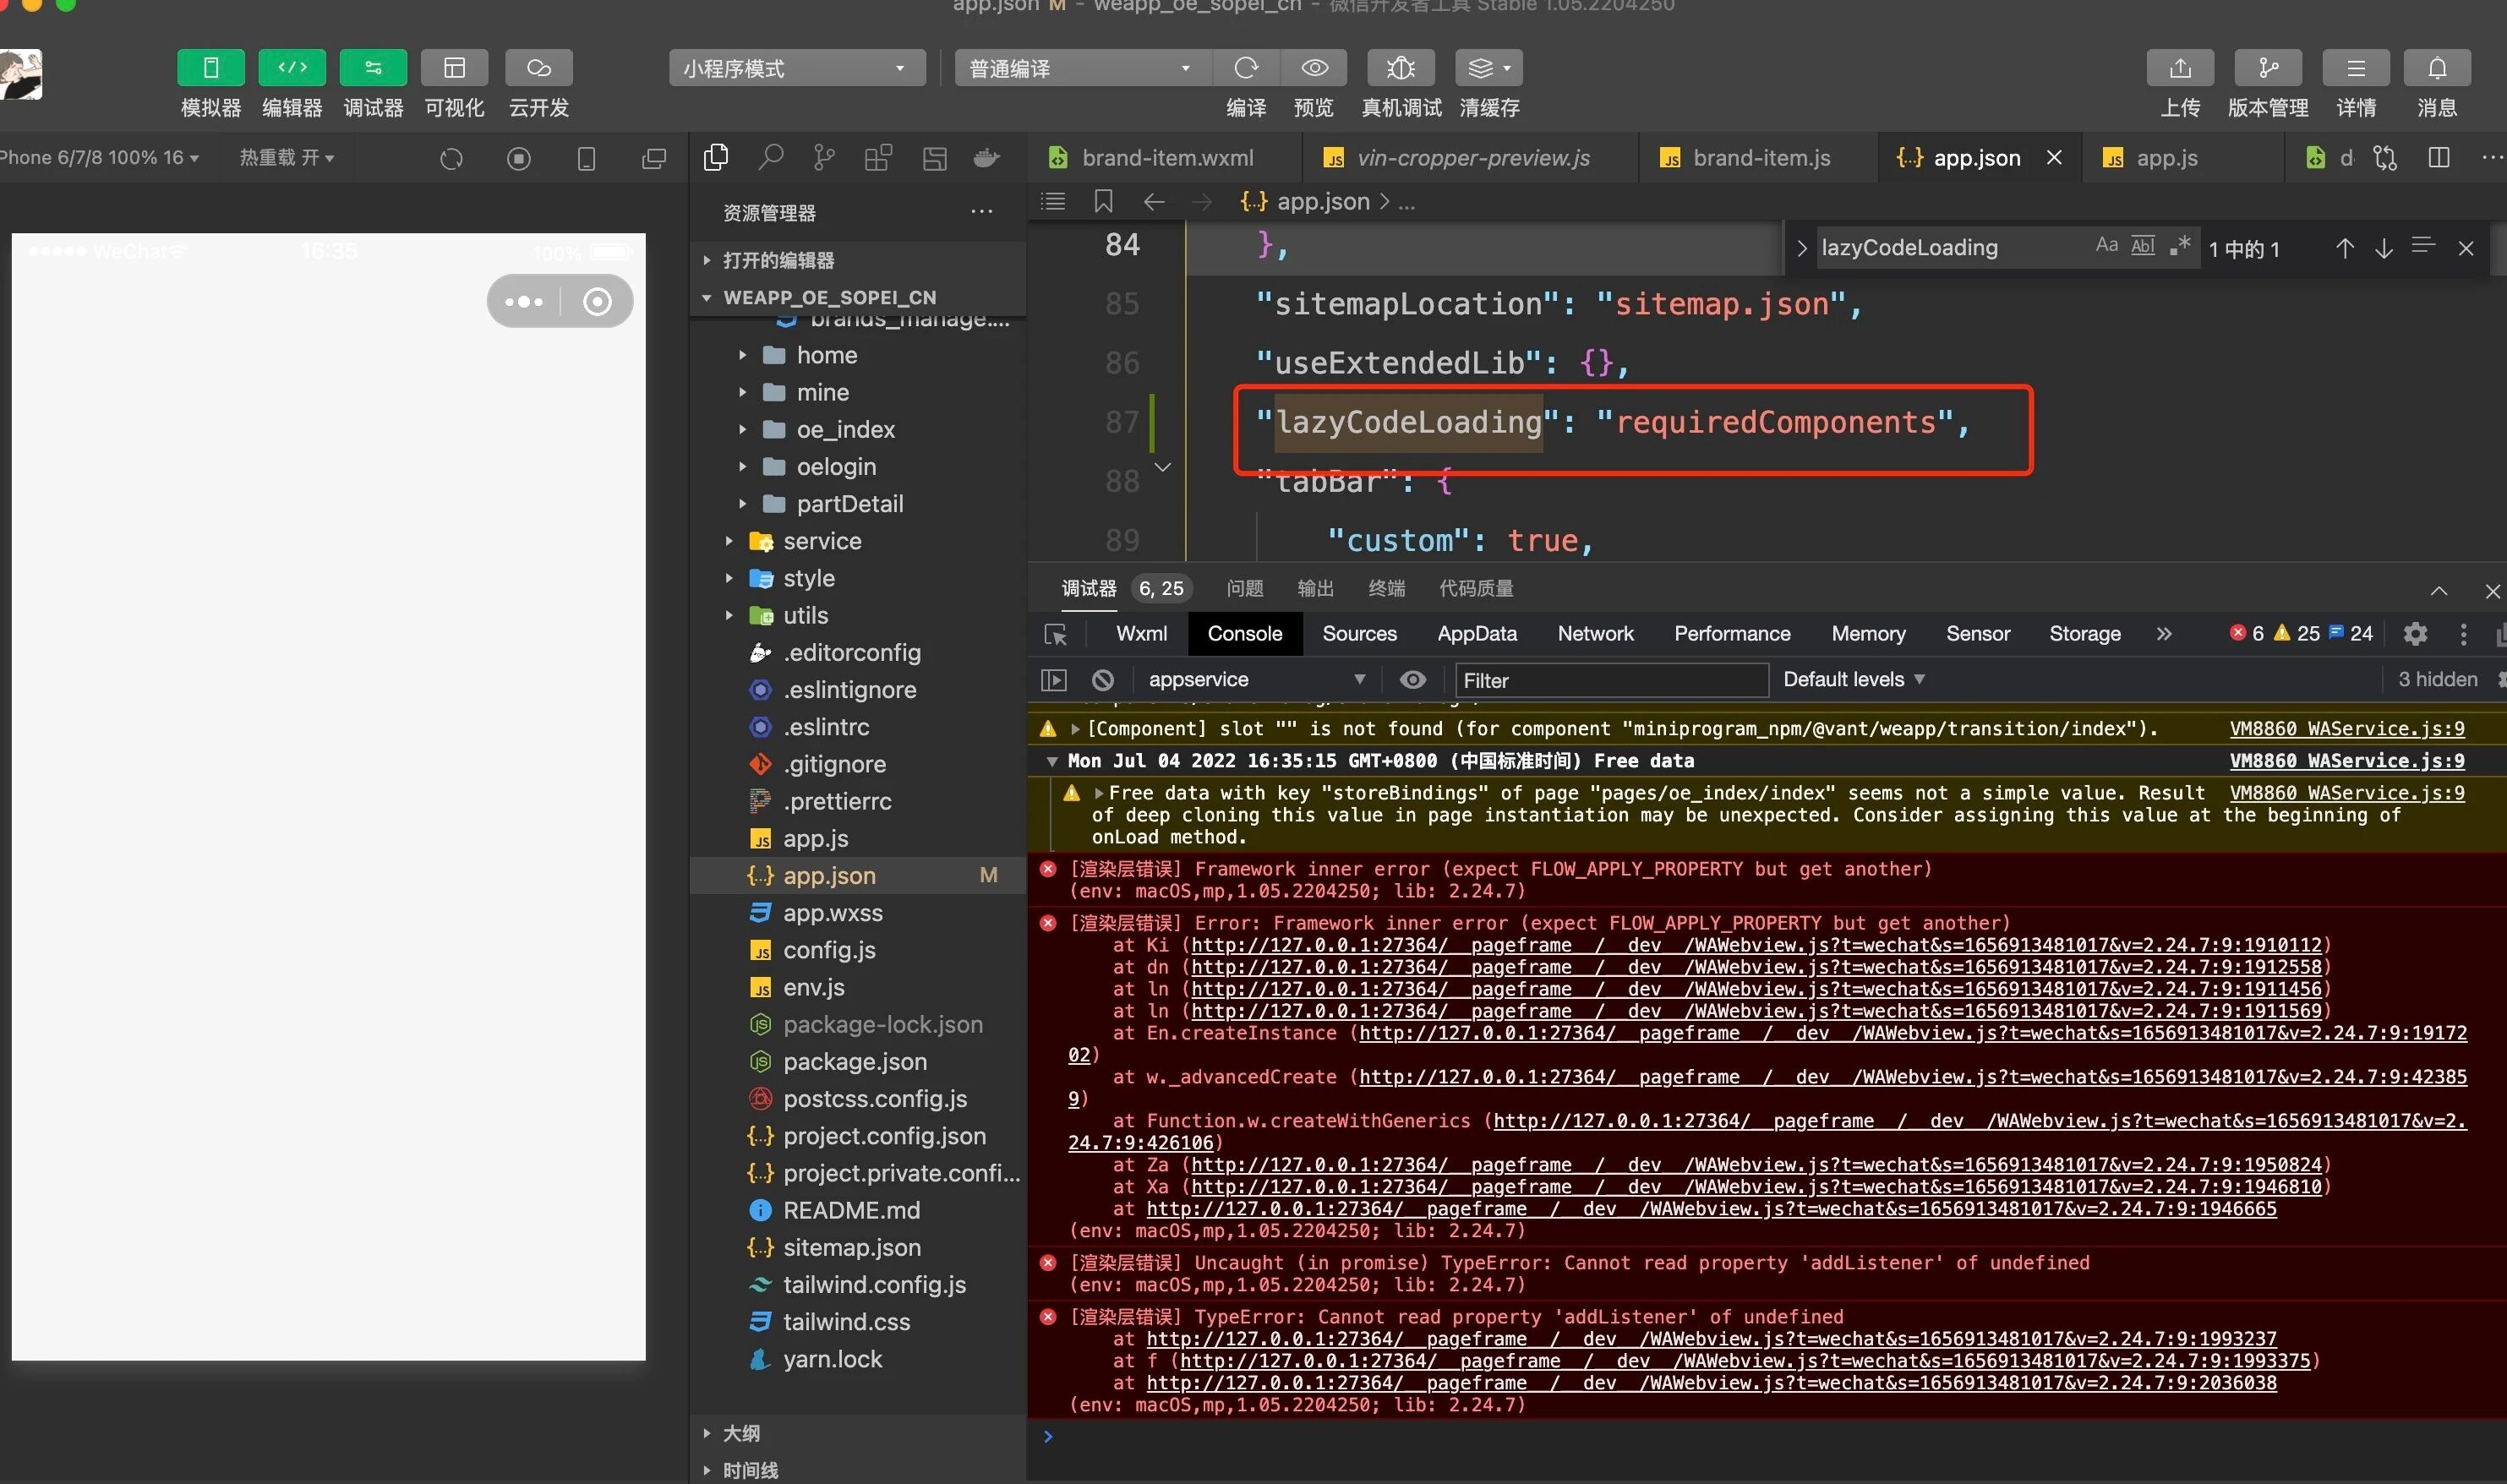Open the 问题 (Problems) panel tab

point(1244,588)
